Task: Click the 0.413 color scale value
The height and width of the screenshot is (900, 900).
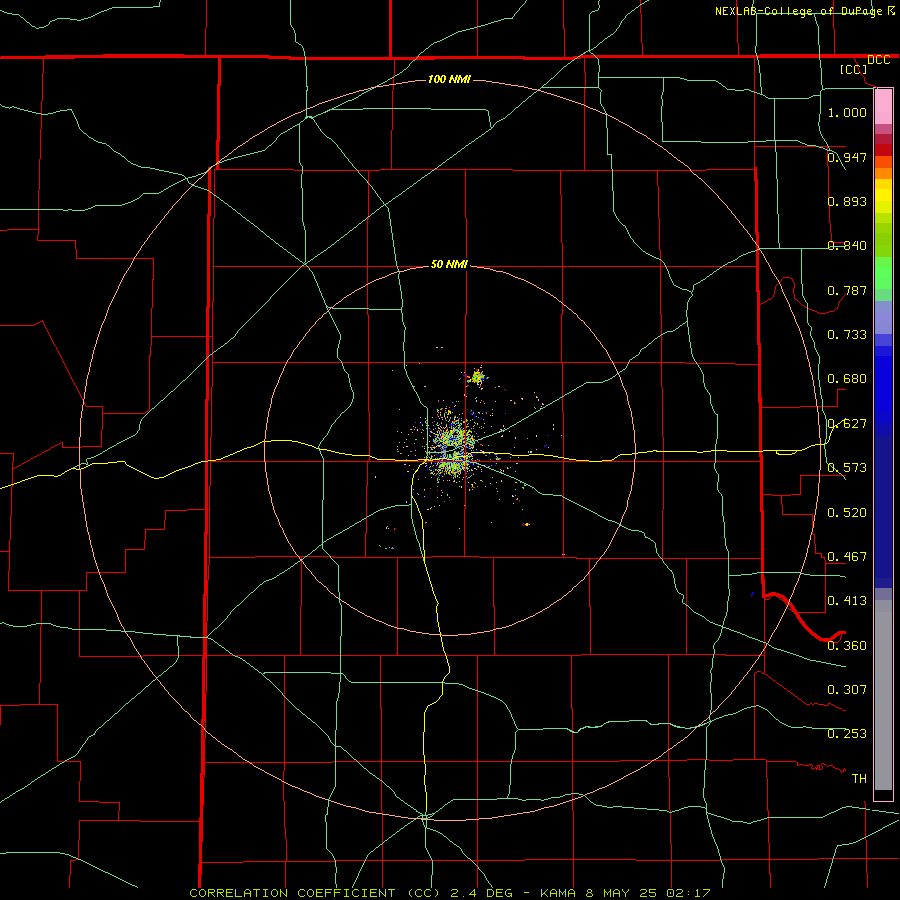Action: click(x=847, y=600)
